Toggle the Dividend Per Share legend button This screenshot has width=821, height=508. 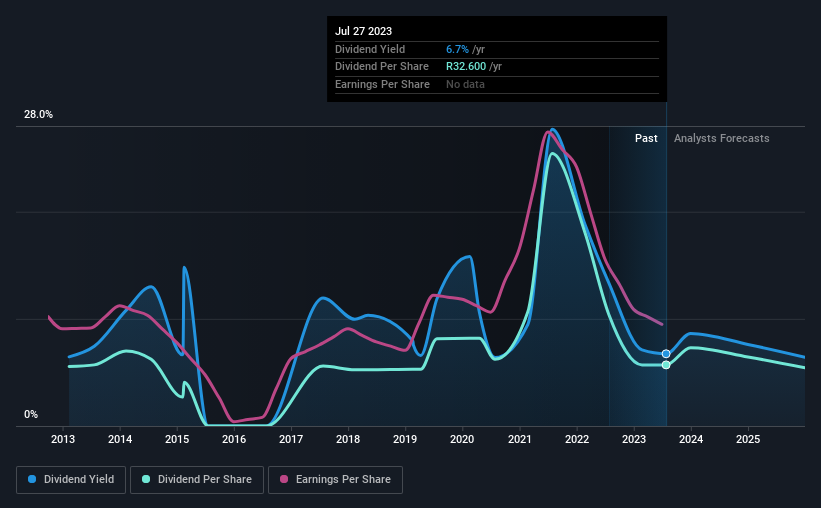point(197,480)
